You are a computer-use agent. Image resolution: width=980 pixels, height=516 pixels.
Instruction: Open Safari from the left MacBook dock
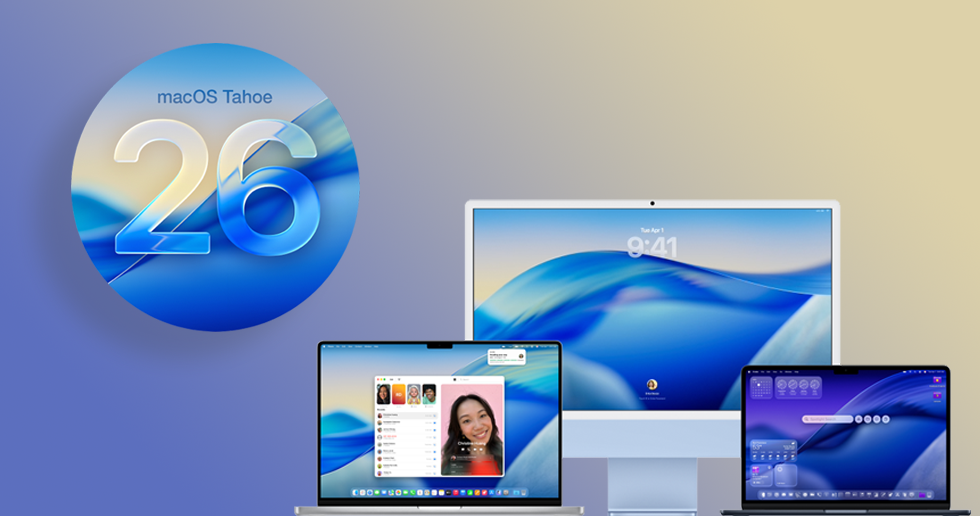coord(370,492)
